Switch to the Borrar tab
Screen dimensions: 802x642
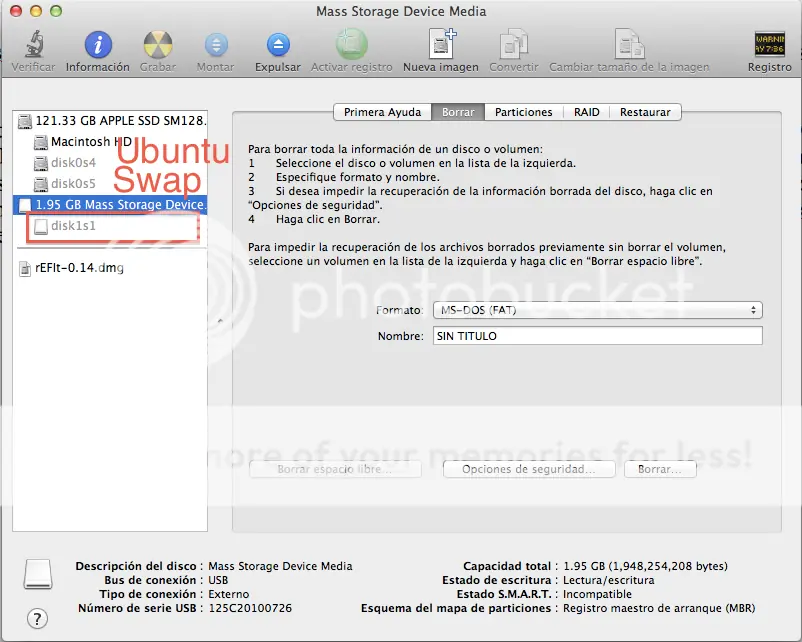pyautogui.click(x=458, y=112)
